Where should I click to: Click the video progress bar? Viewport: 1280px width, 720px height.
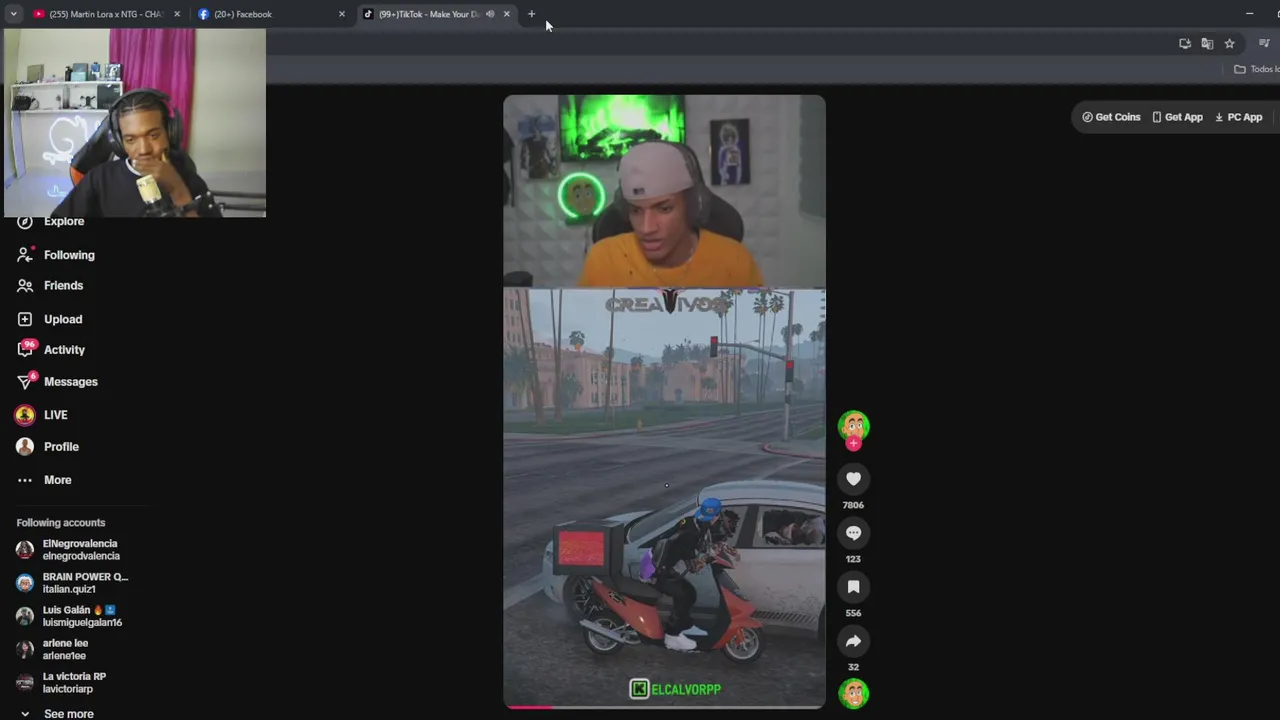tap(664, 707)
